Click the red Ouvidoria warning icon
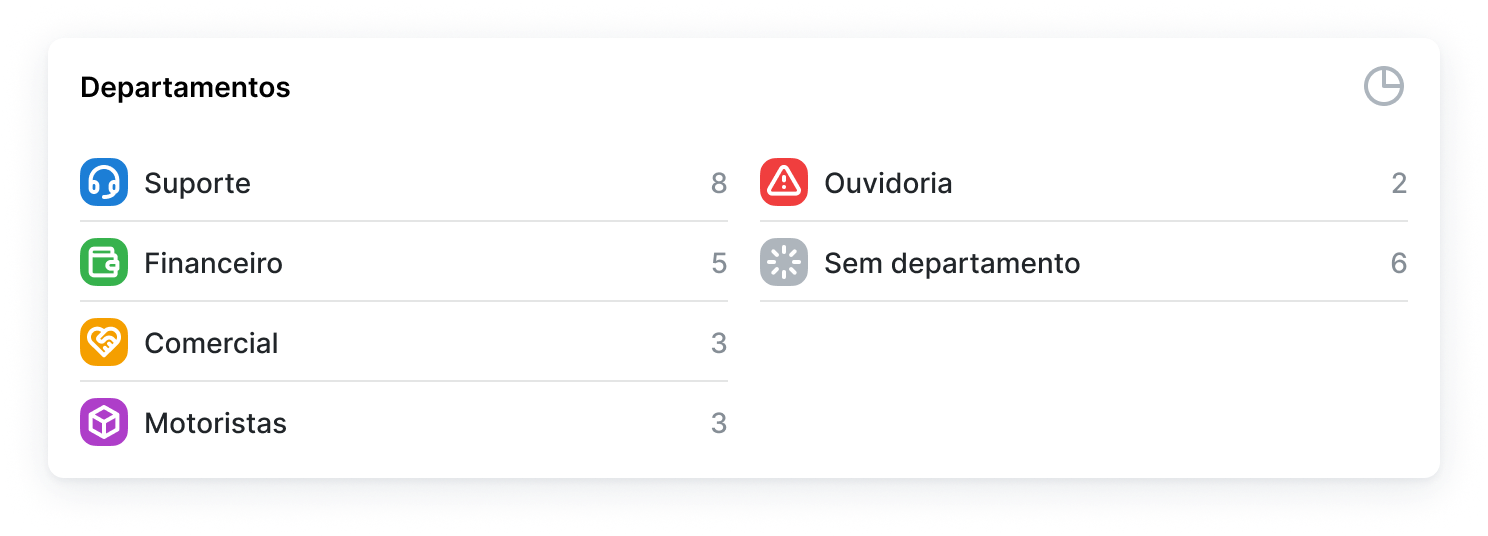The image size is (1488, 536). click(x=784, y=183)
